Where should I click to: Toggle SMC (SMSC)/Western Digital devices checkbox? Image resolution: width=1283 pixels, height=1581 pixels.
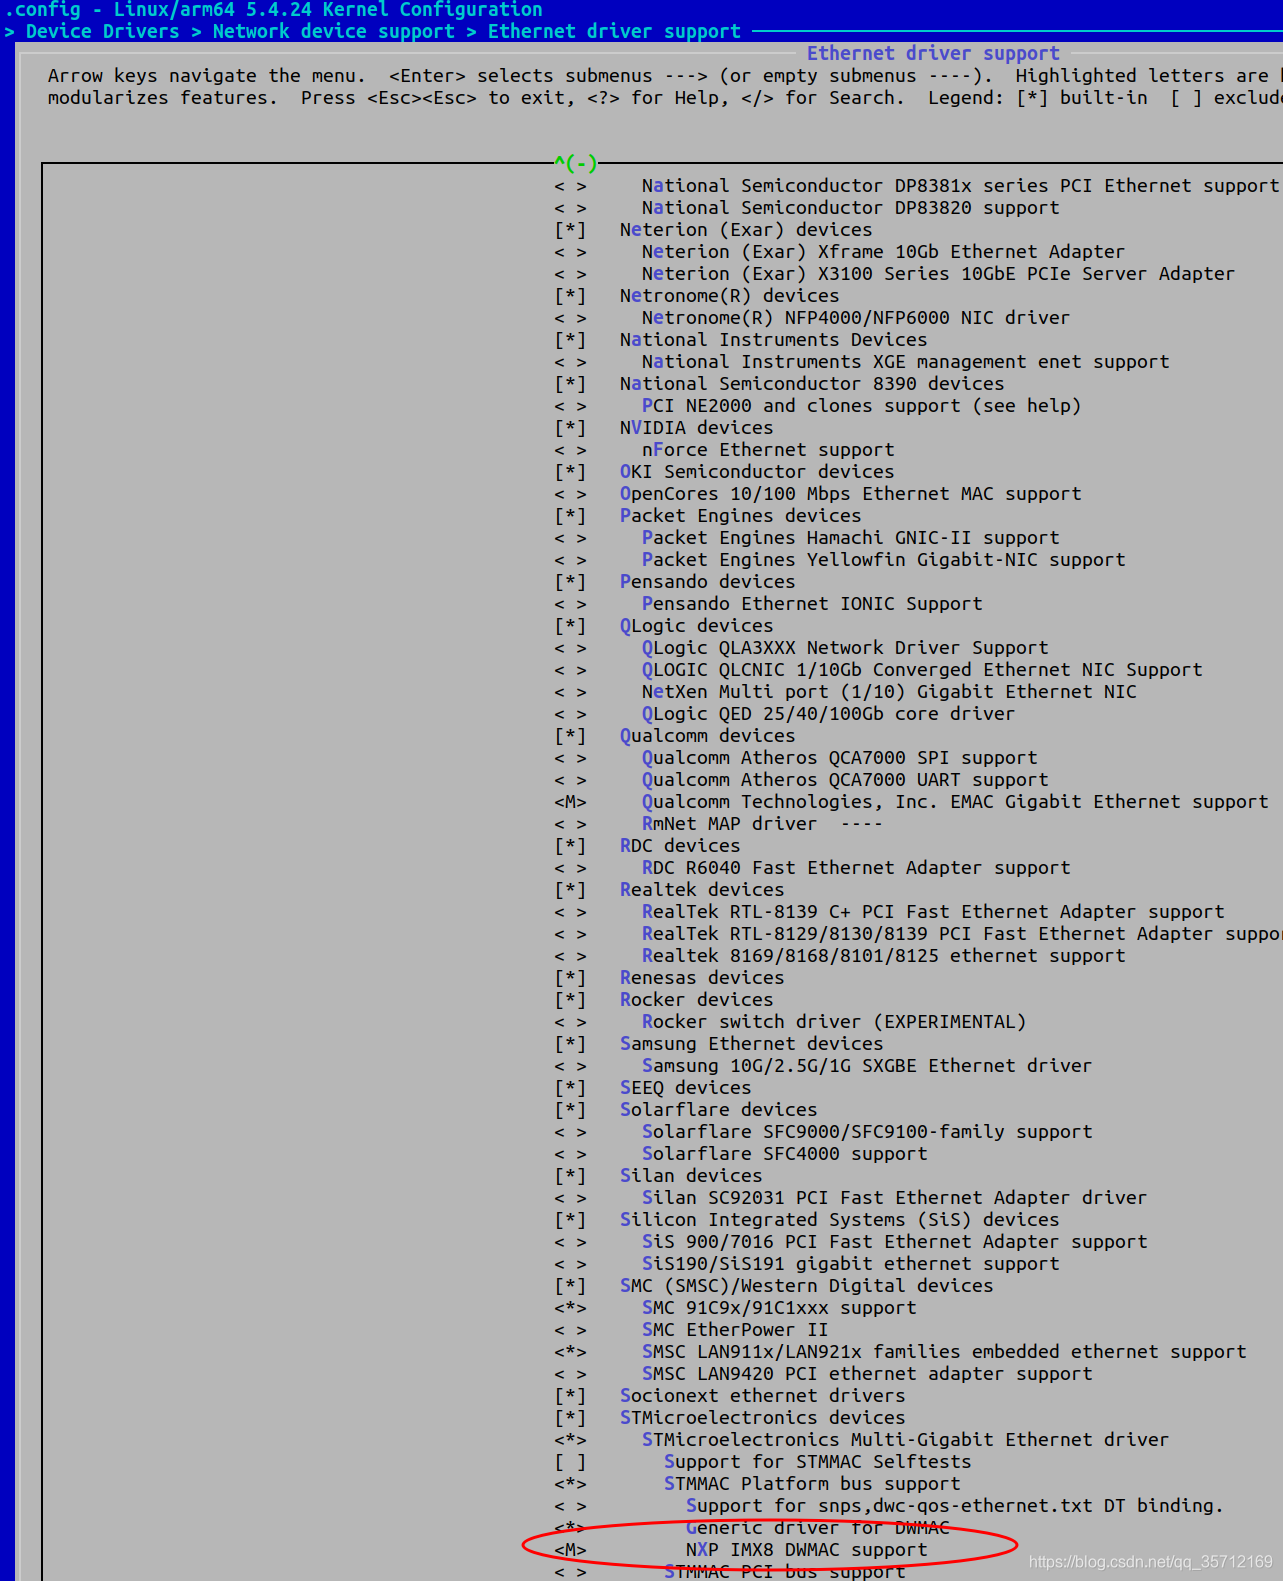pos(571,1286)
